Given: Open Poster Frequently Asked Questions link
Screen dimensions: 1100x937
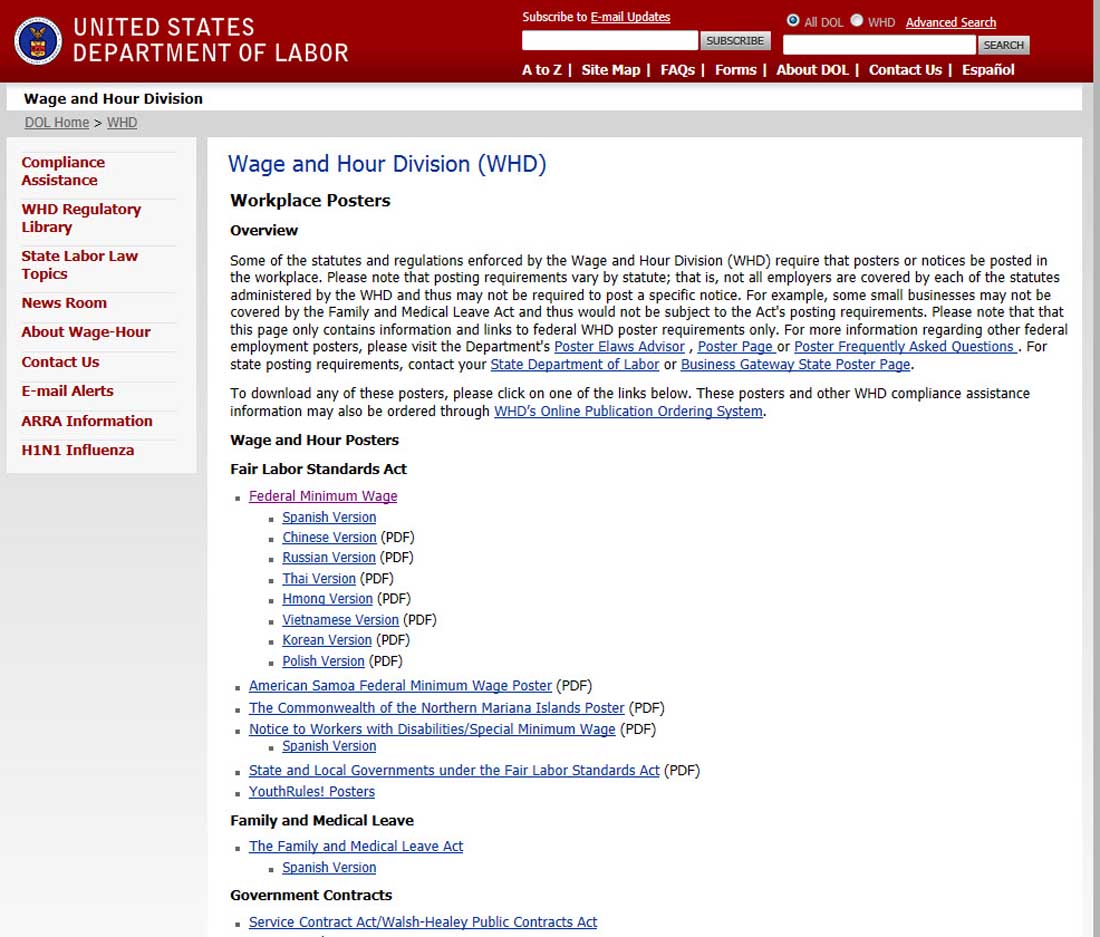Looking at the screenshot, I should (x=904, y=347).
